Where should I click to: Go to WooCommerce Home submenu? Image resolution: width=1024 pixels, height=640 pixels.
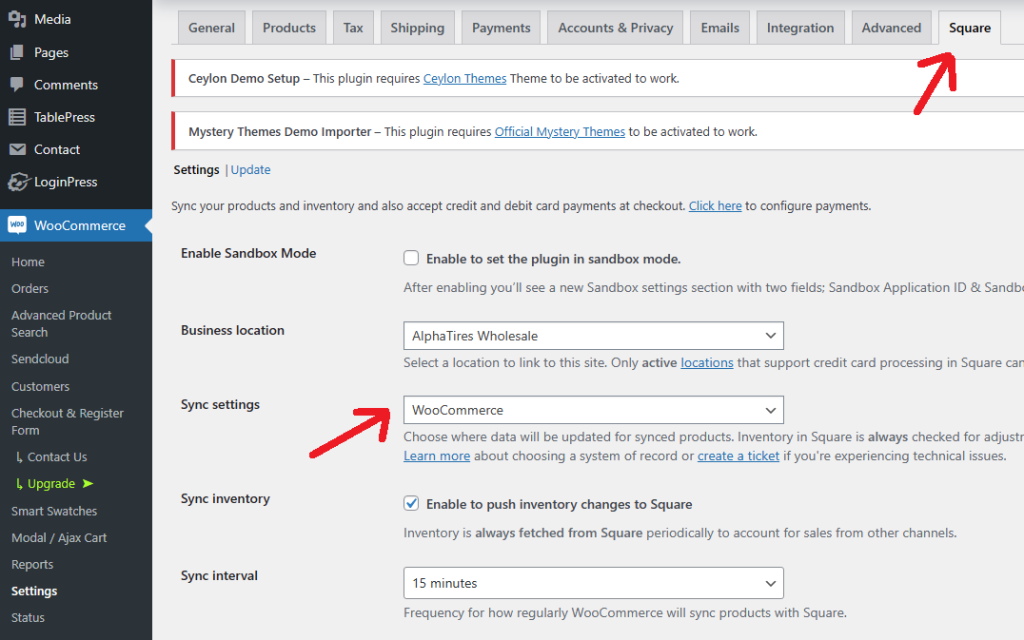click(27, 262)
